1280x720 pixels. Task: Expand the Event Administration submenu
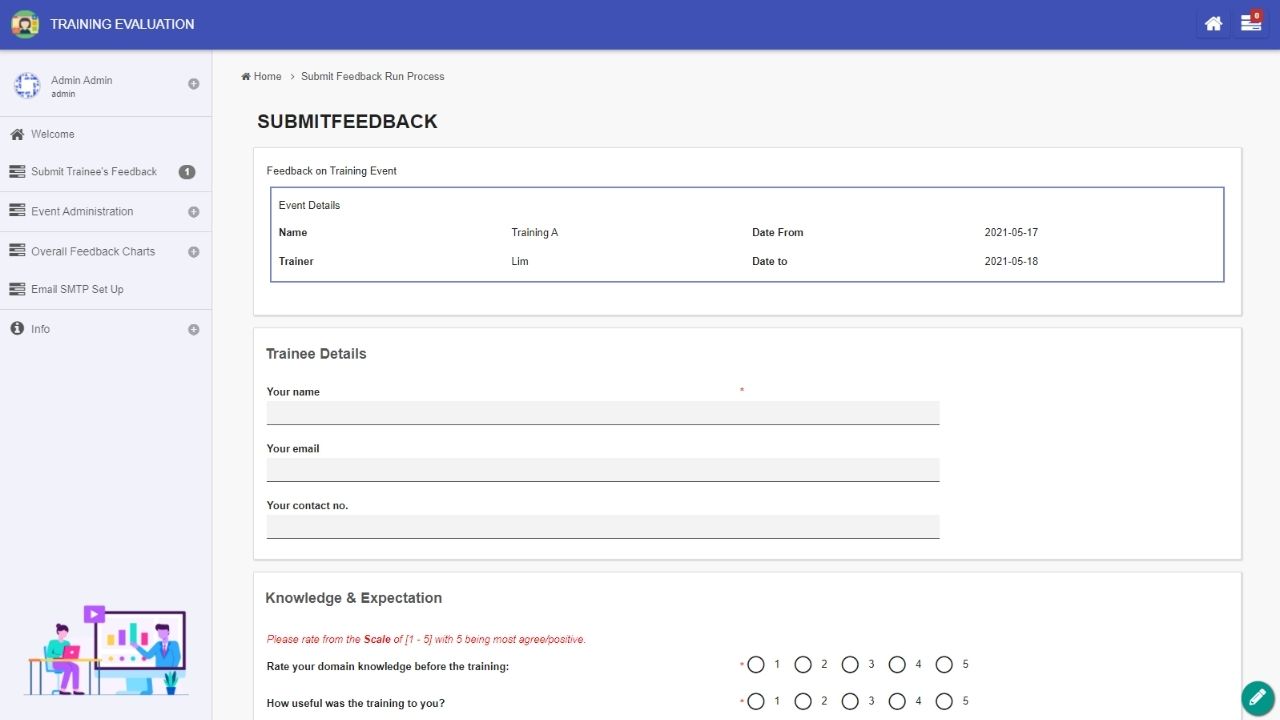pos(193,212)
